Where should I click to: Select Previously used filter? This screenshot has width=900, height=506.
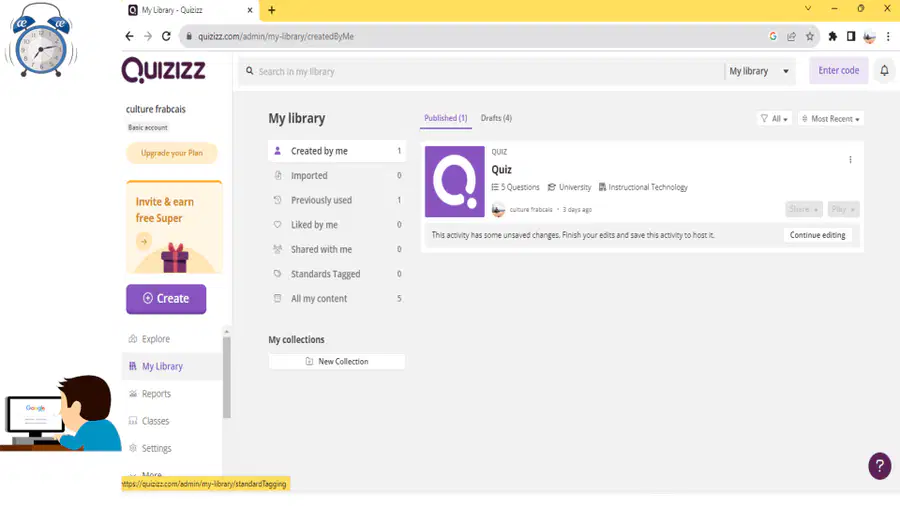click(337, 200)
